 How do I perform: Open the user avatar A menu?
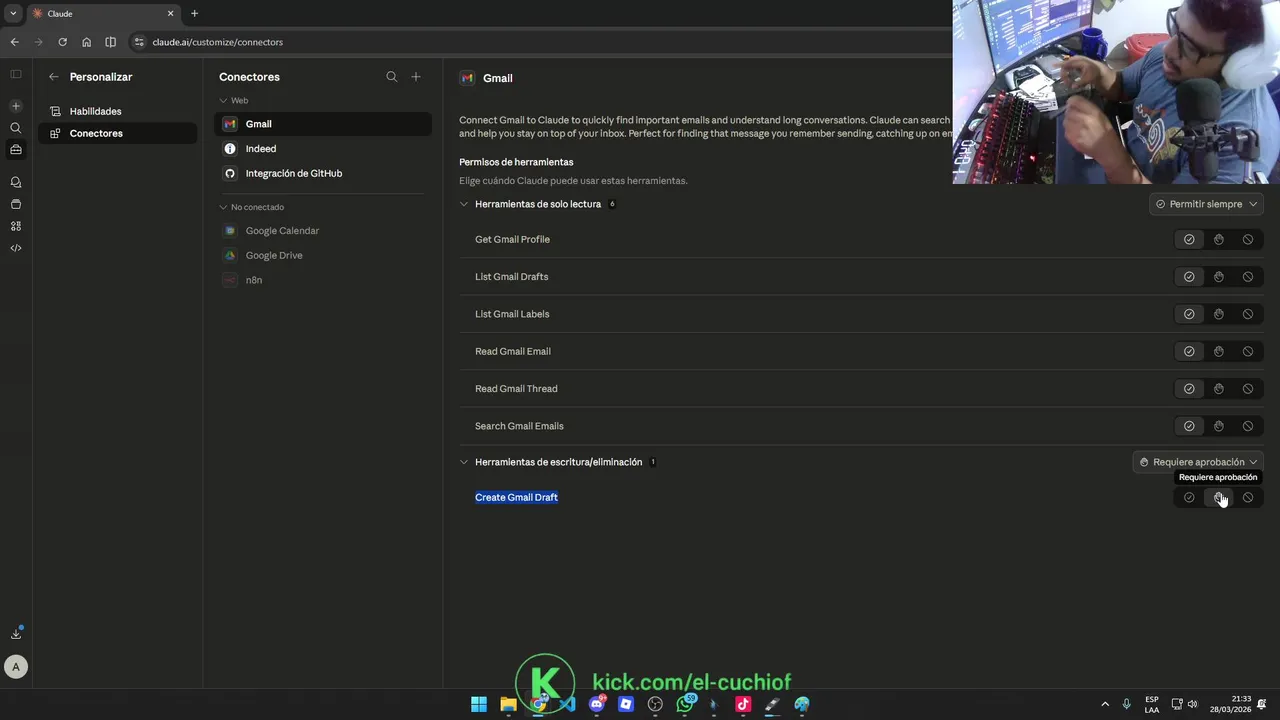(15, 666)
